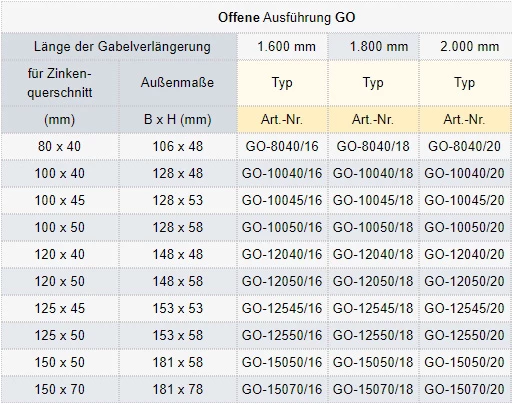Select article number GO-15070/16
512x404 pixels.
pos(282,389)
